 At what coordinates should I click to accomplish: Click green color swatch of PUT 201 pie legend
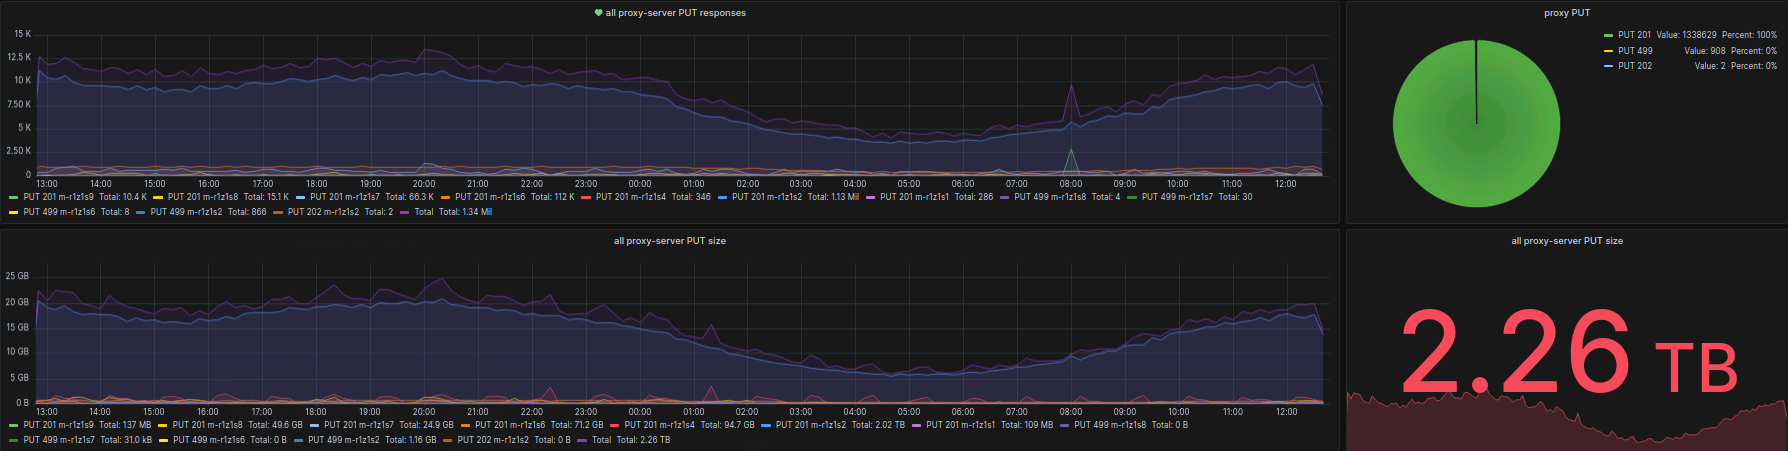tap(1608, 36)
